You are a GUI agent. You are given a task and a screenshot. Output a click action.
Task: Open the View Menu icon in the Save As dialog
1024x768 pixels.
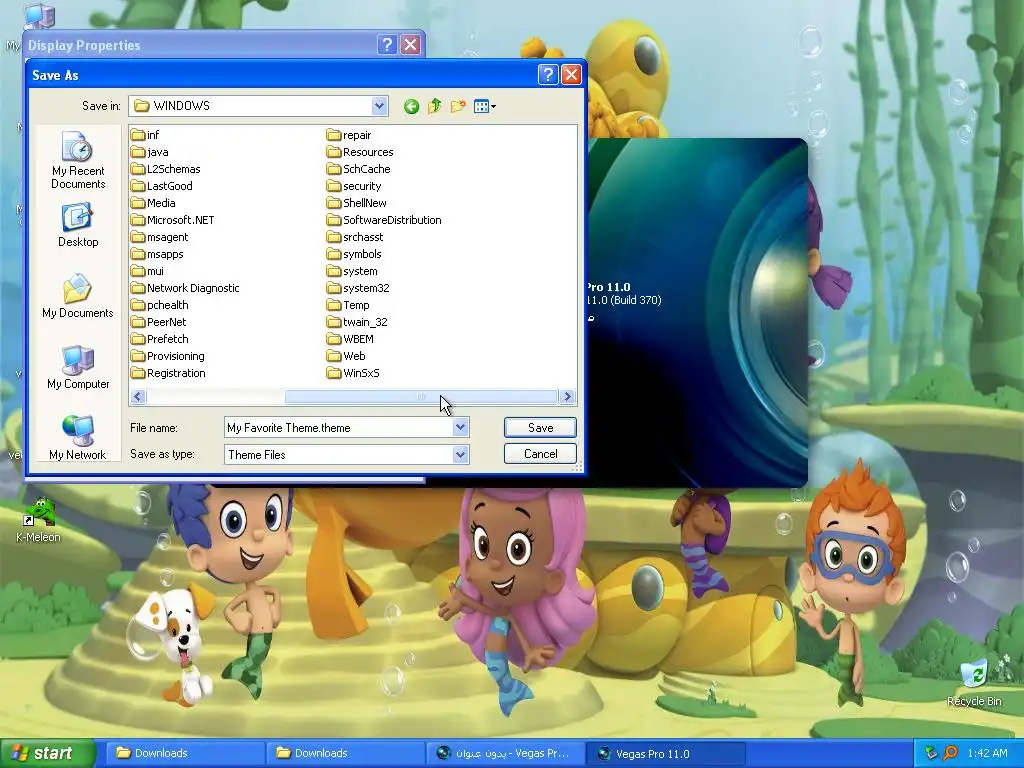pyautogui.click(x=485, y=106)
